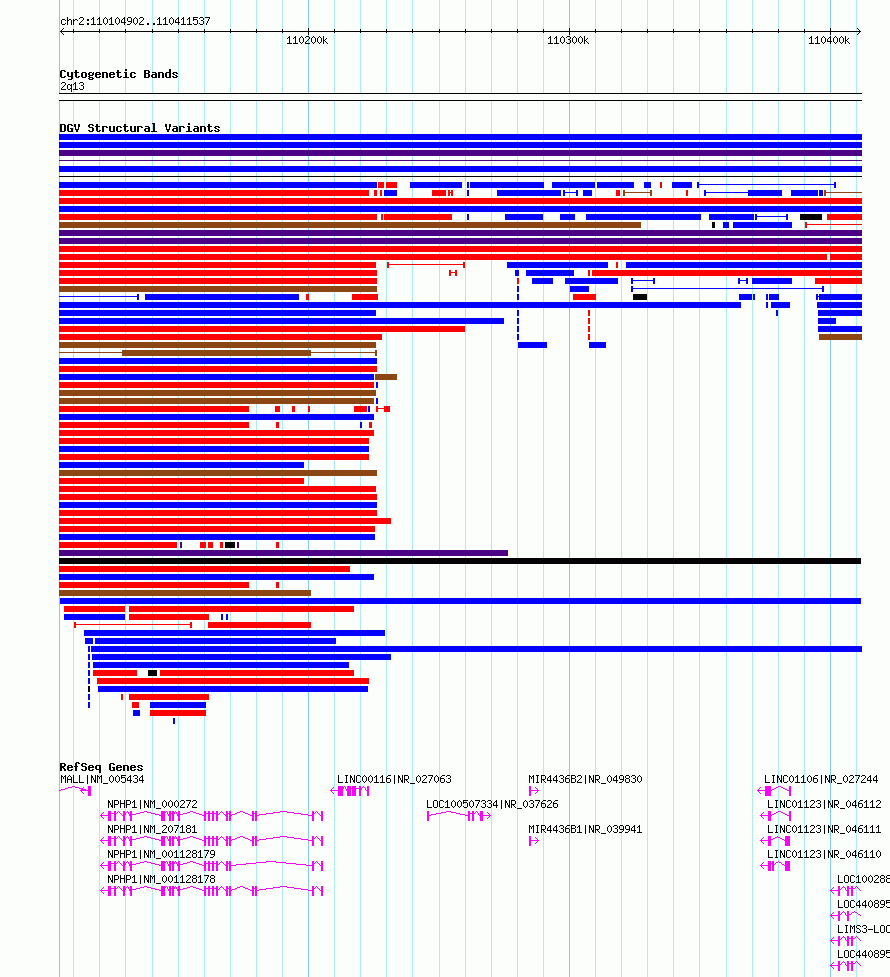Click the 110200k ruler position

coord(307,40)
